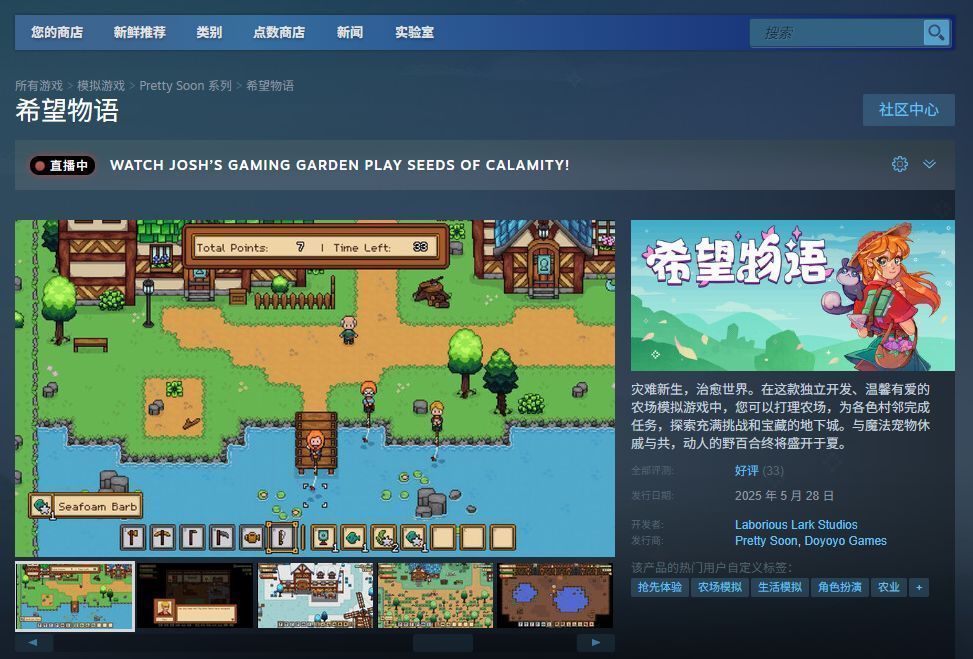
Task: Open the broadcast settings gear on the livestream banner
Action: coord(899,164)
